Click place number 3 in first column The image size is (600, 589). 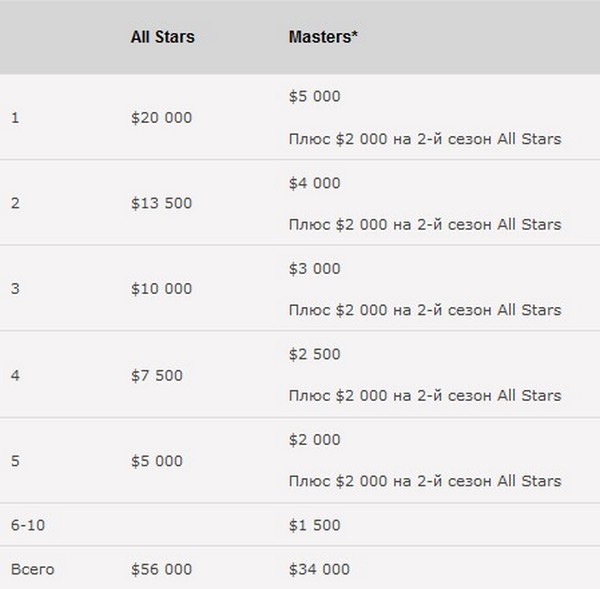pos(15,289)
